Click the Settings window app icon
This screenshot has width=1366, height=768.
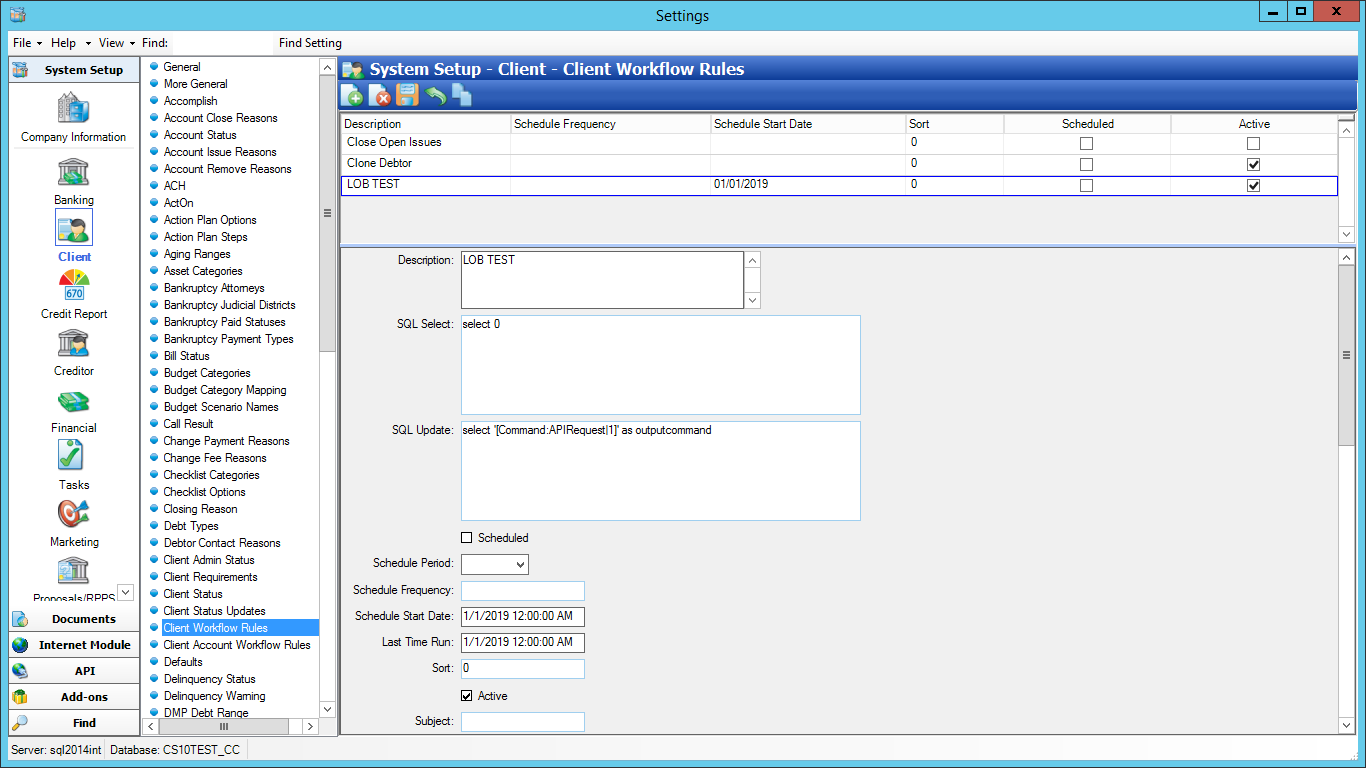18,15
